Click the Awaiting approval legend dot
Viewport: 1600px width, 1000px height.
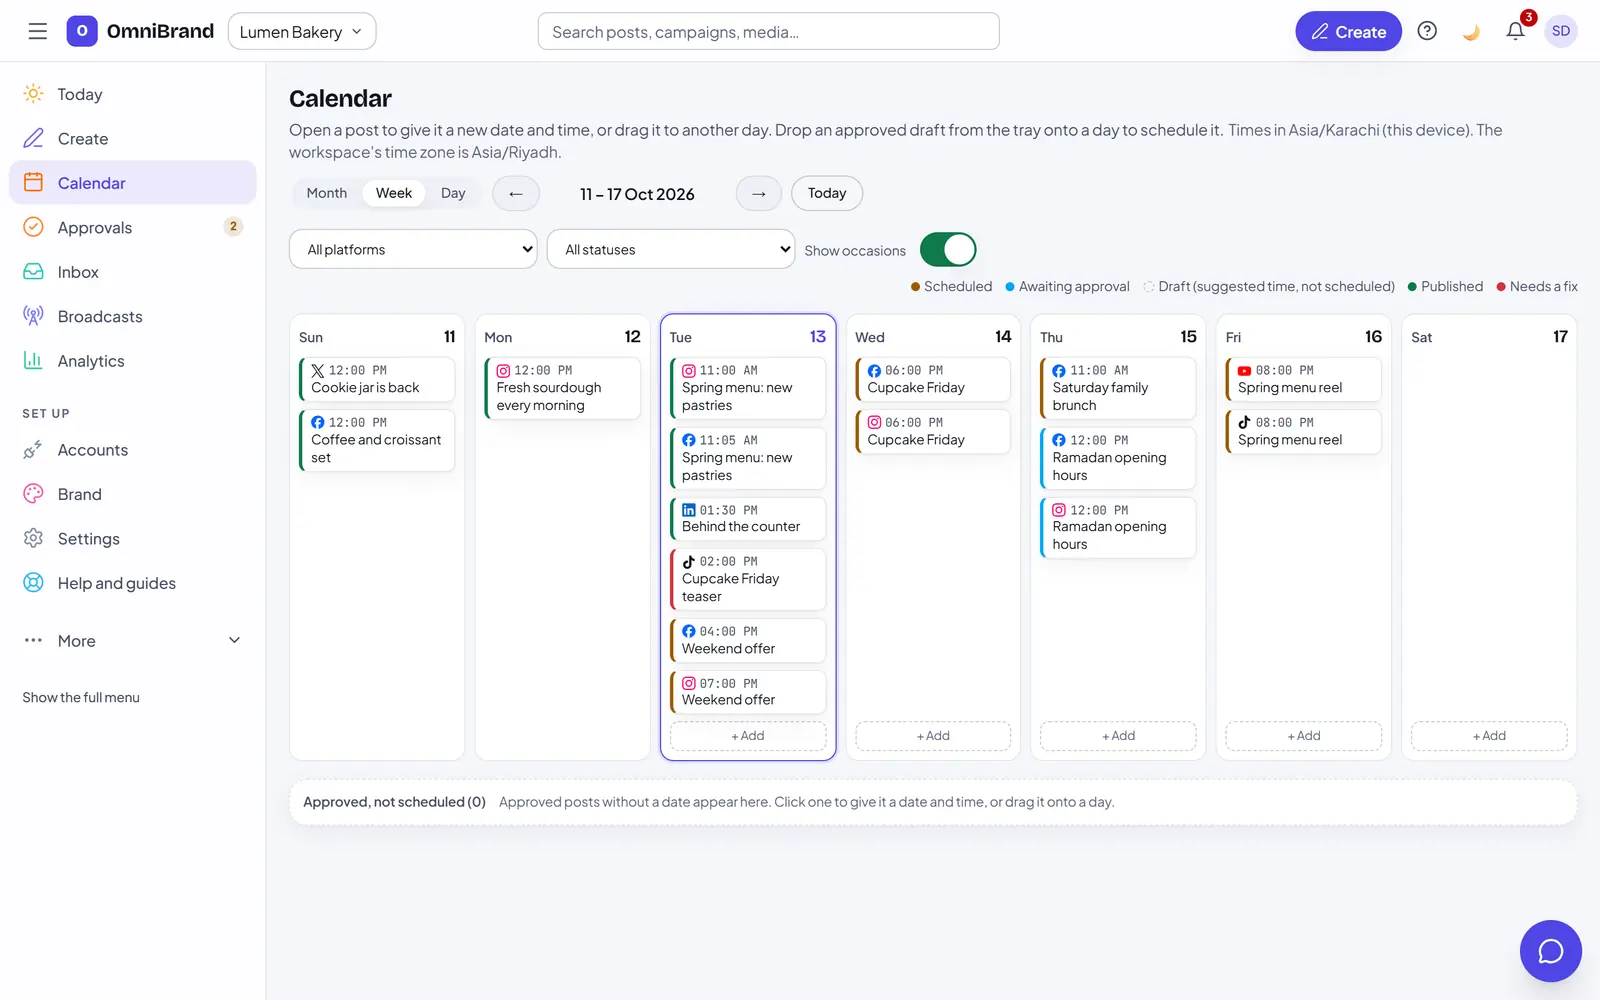pyautogui.click(x=1010, y=287)
